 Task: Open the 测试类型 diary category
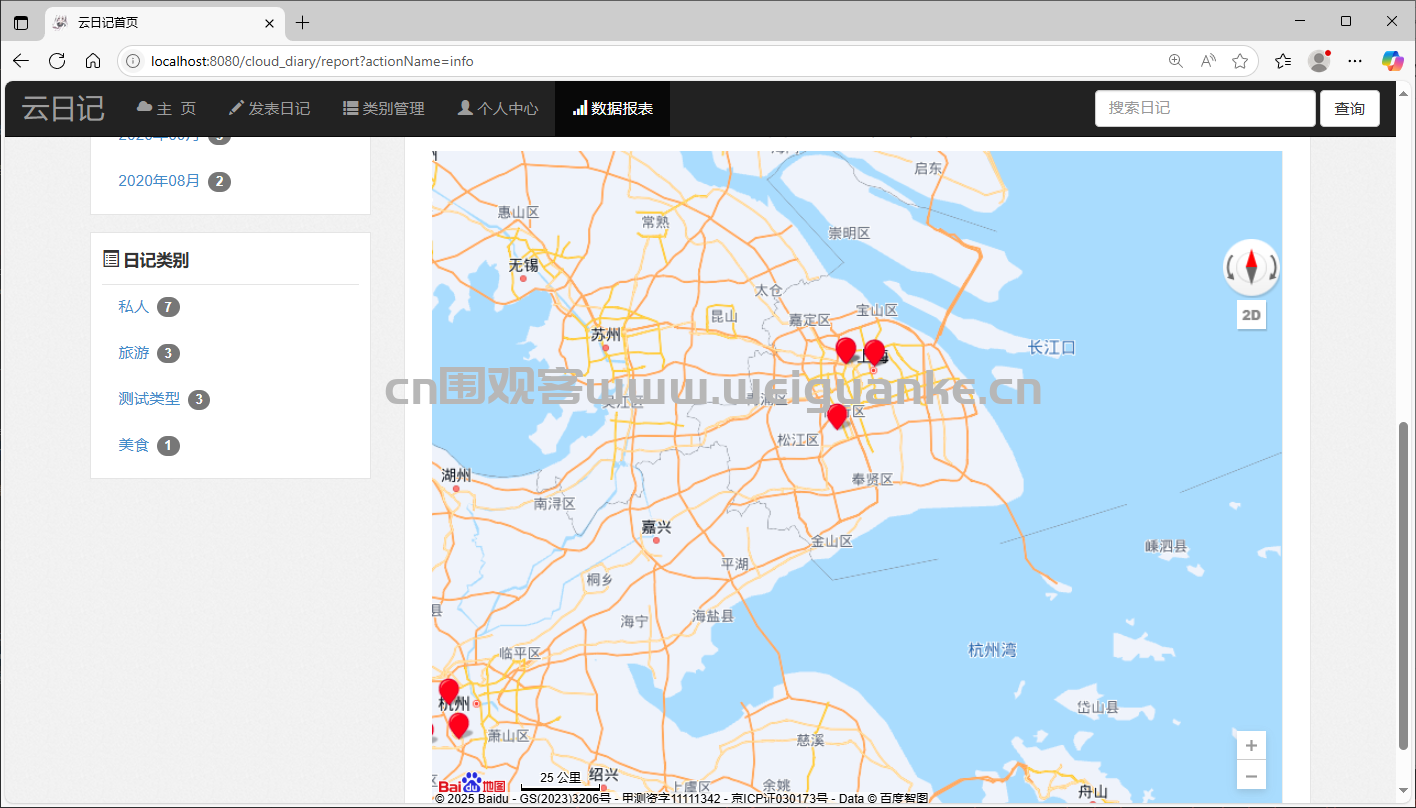[x=149, y=399]
